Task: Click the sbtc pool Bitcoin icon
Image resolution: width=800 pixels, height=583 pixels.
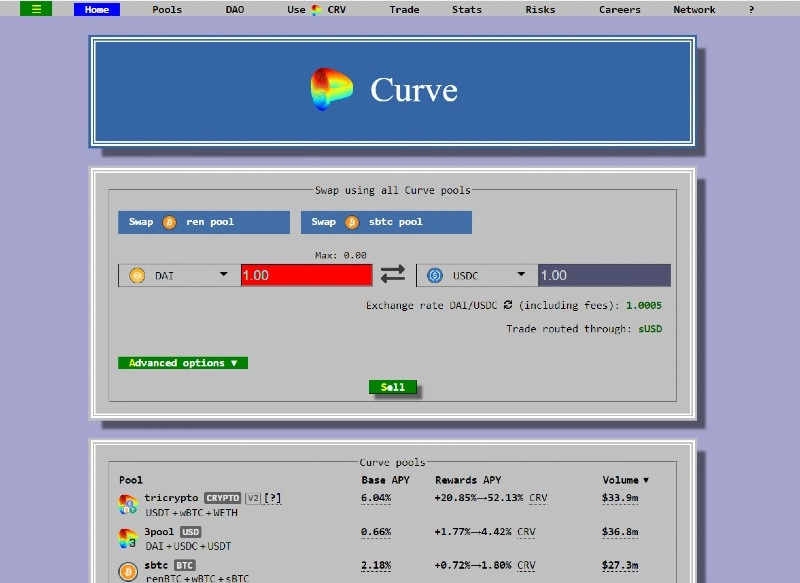Action: pos(128,572)
